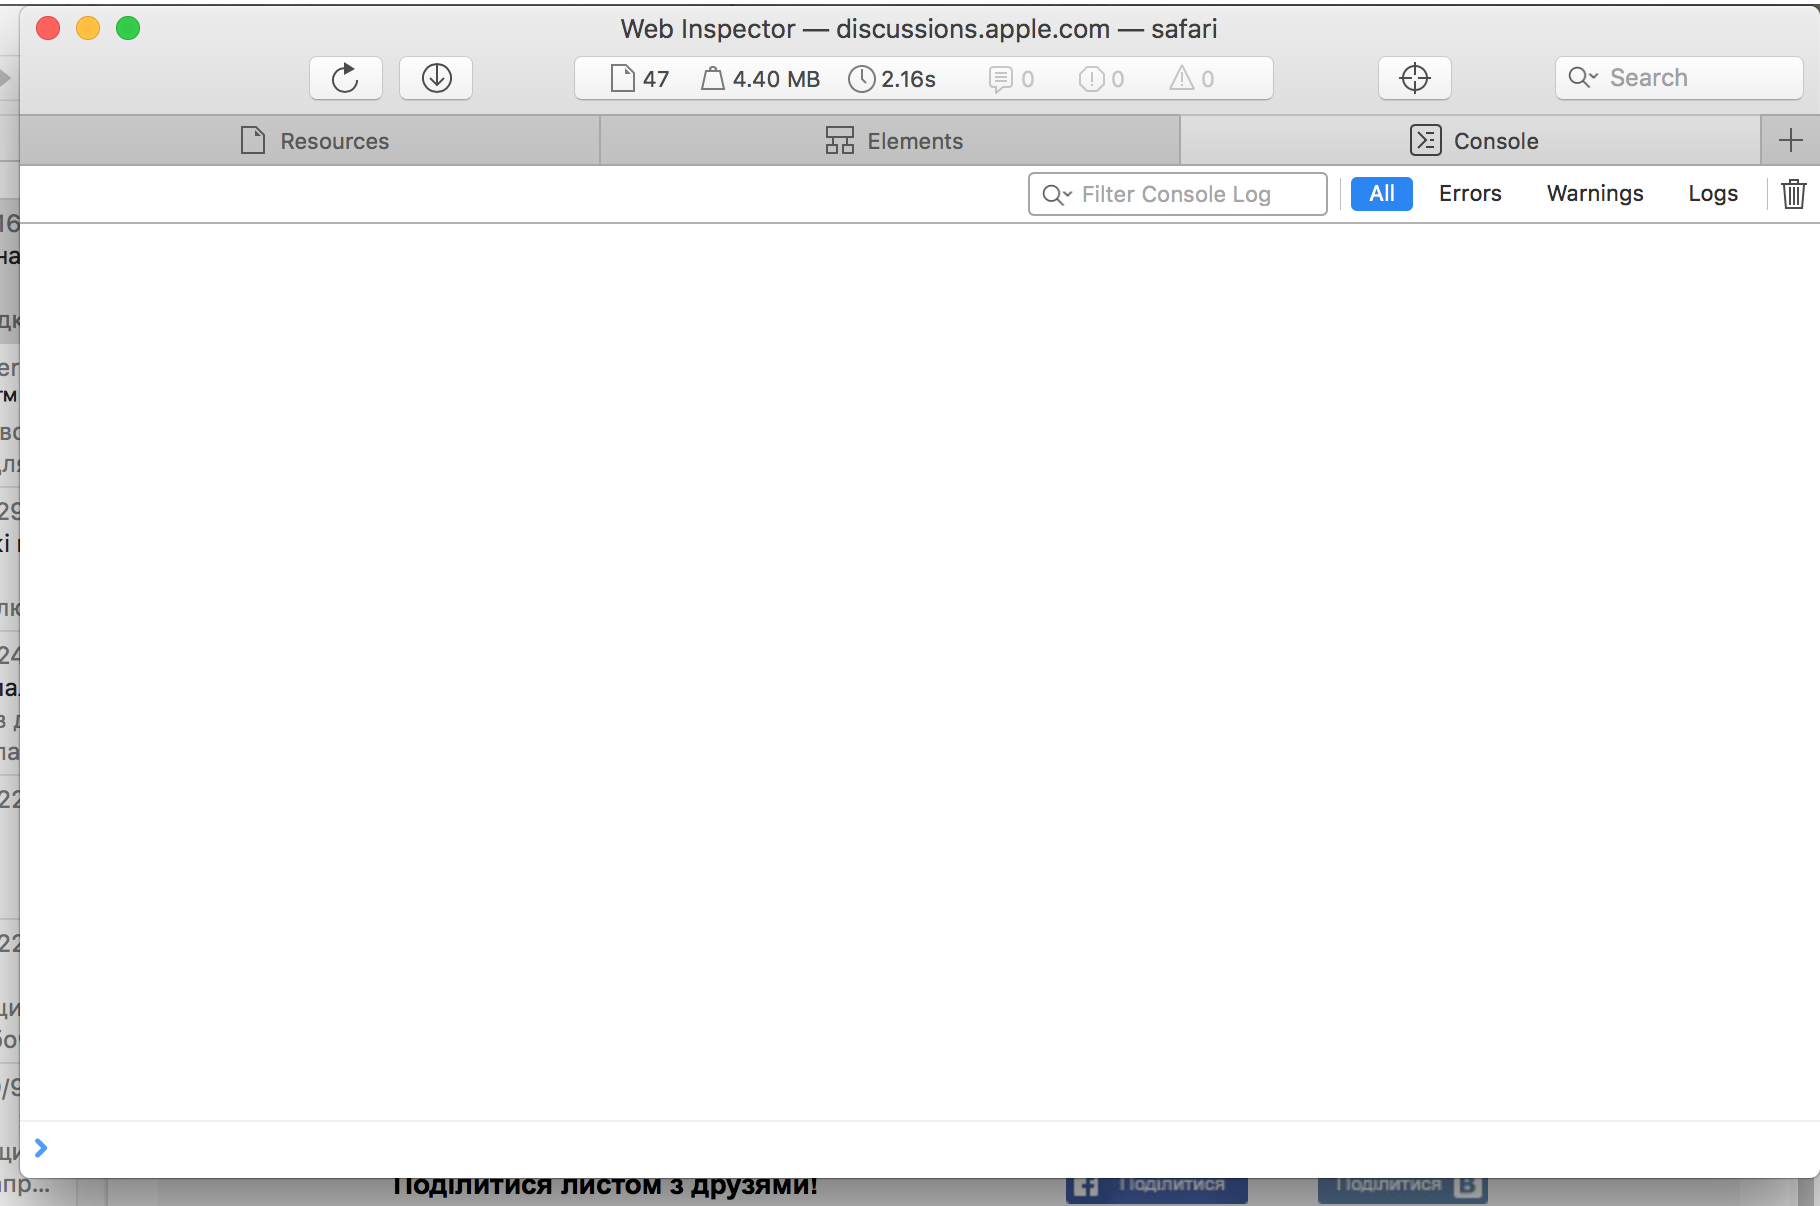This screenshot has width=1820, height=1206.
Task: Click the 2.16s load time indicator
Action: [892, 78]
